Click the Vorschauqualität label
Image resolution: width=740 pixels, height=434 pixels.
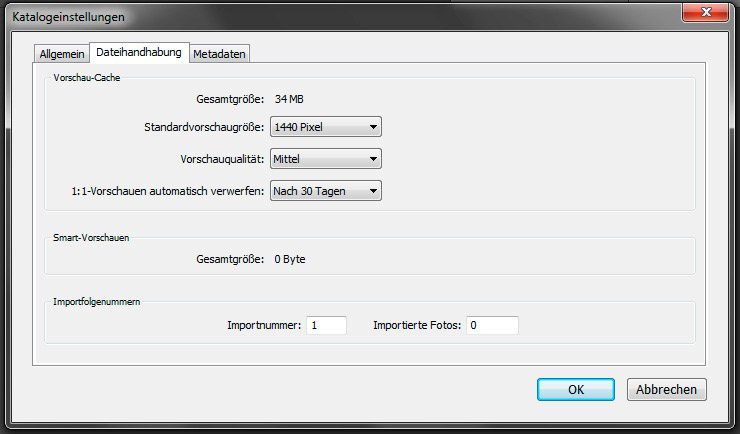222,159
